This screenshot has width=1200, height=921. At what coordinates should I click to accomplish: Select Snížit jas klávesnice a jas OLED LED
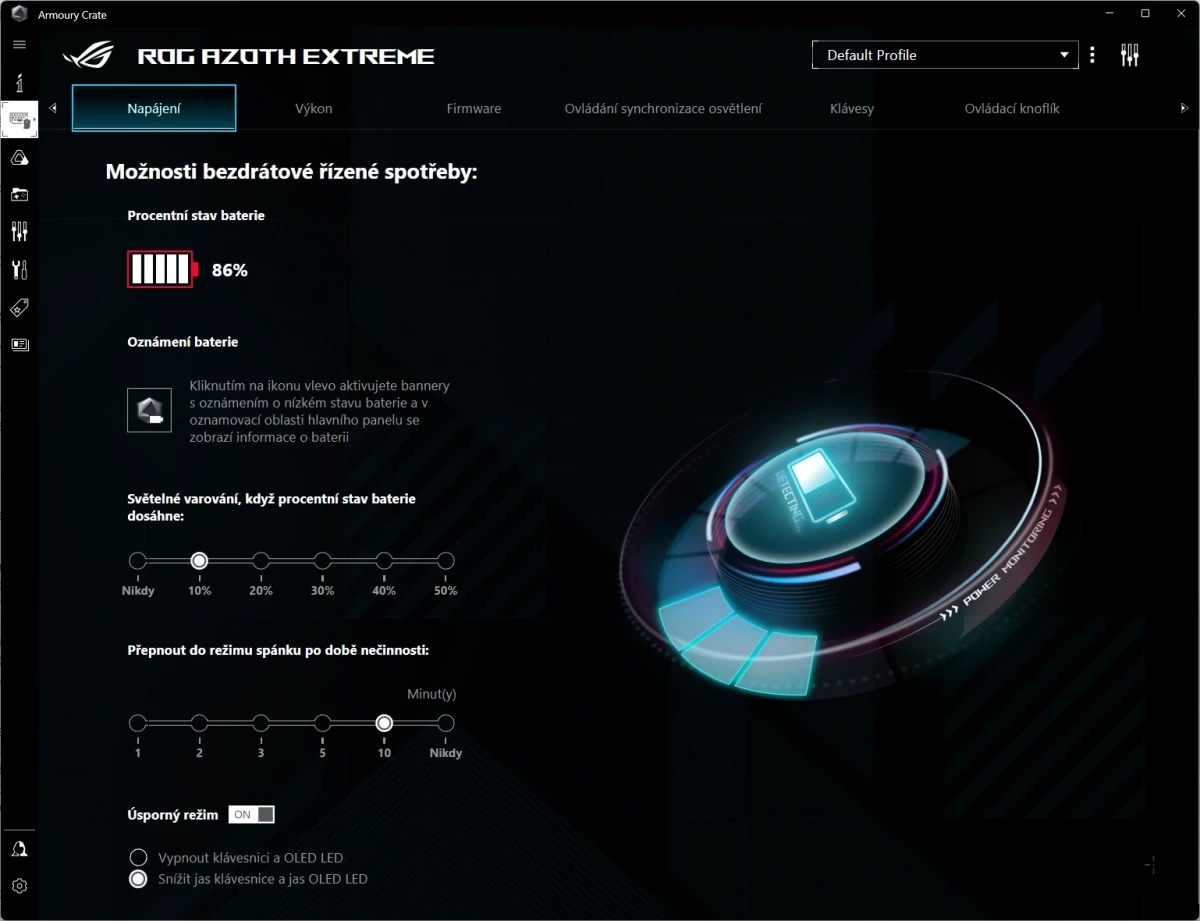pyautogui.click(x=138, y=880)
